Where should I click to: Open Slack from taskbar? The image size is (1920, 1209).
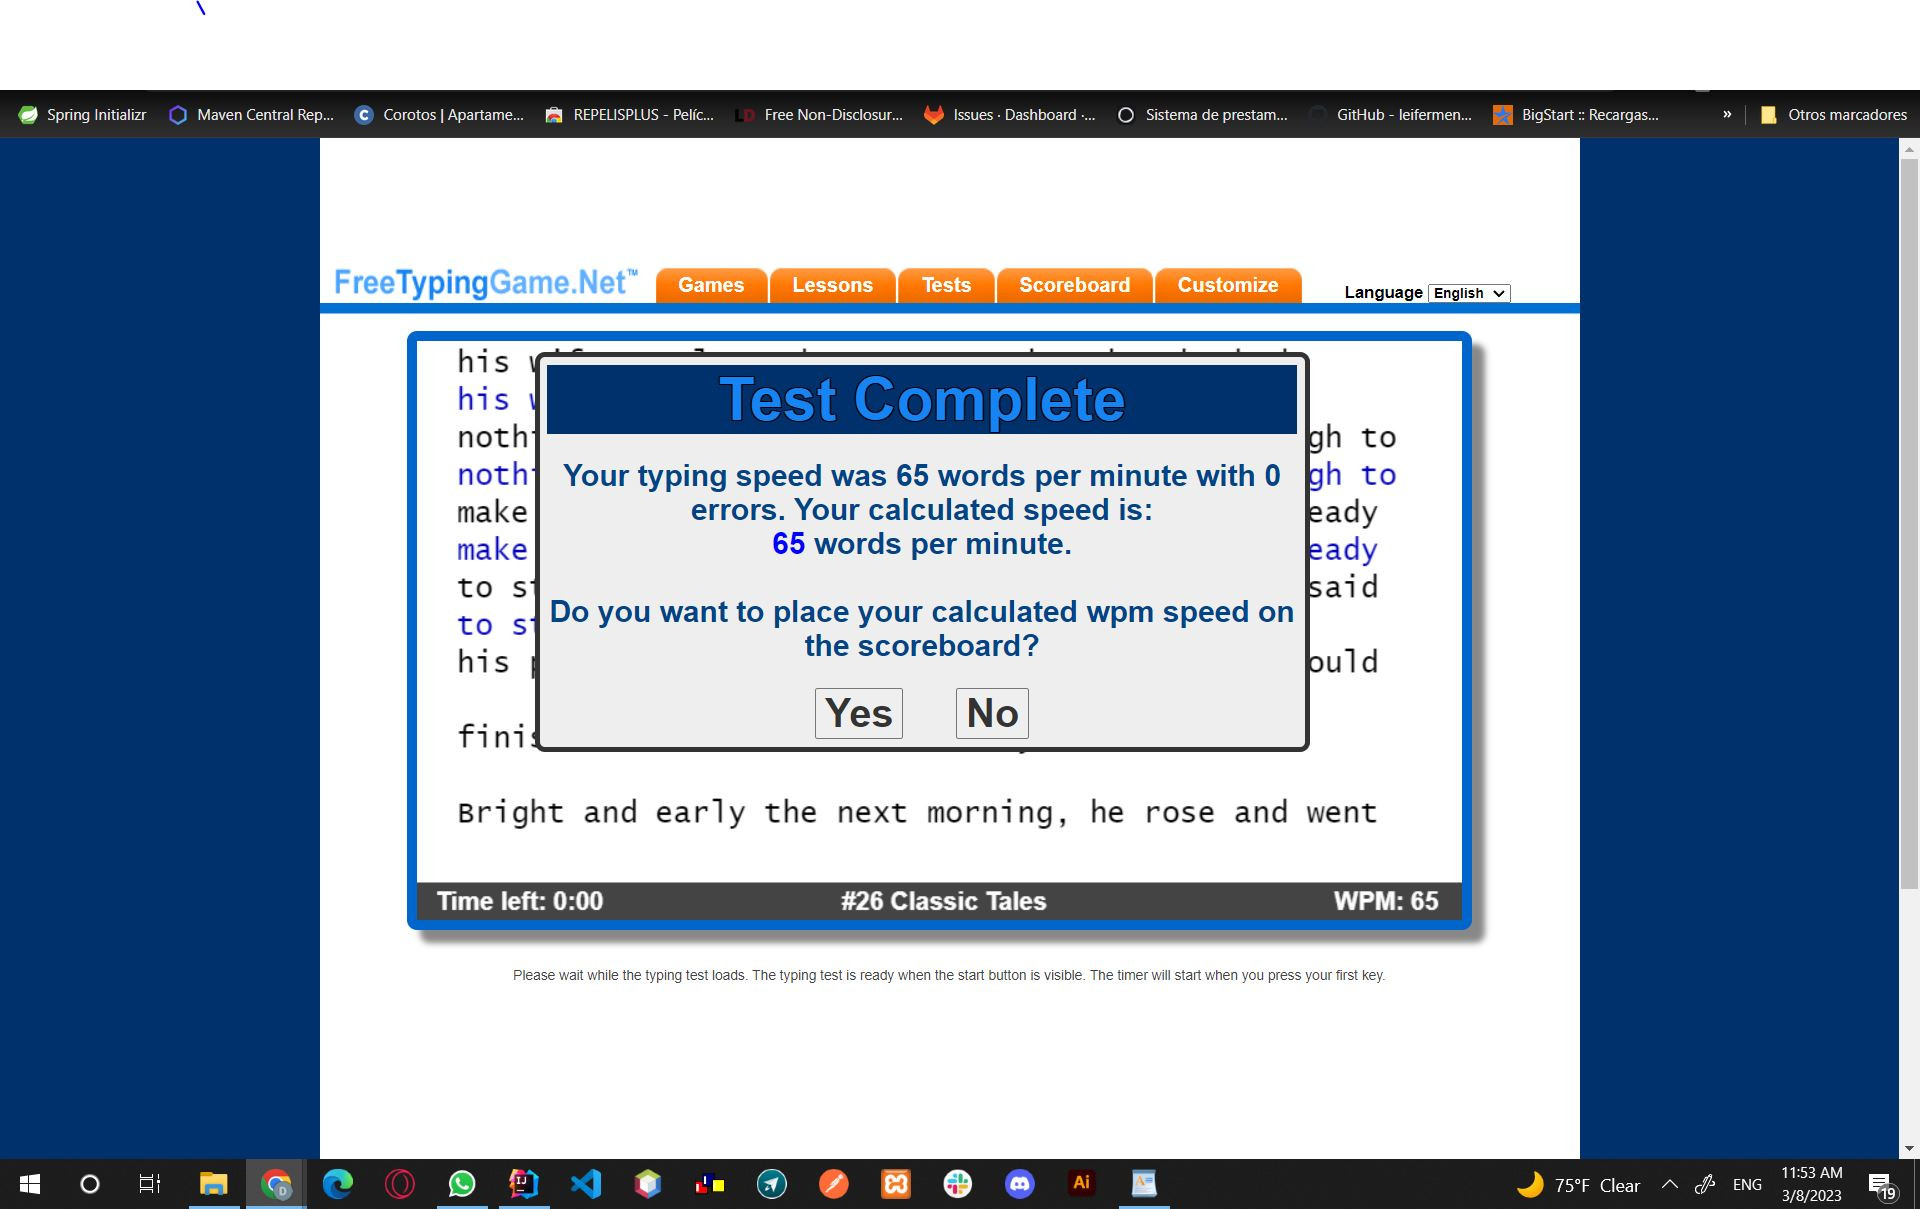[957, 1184]
